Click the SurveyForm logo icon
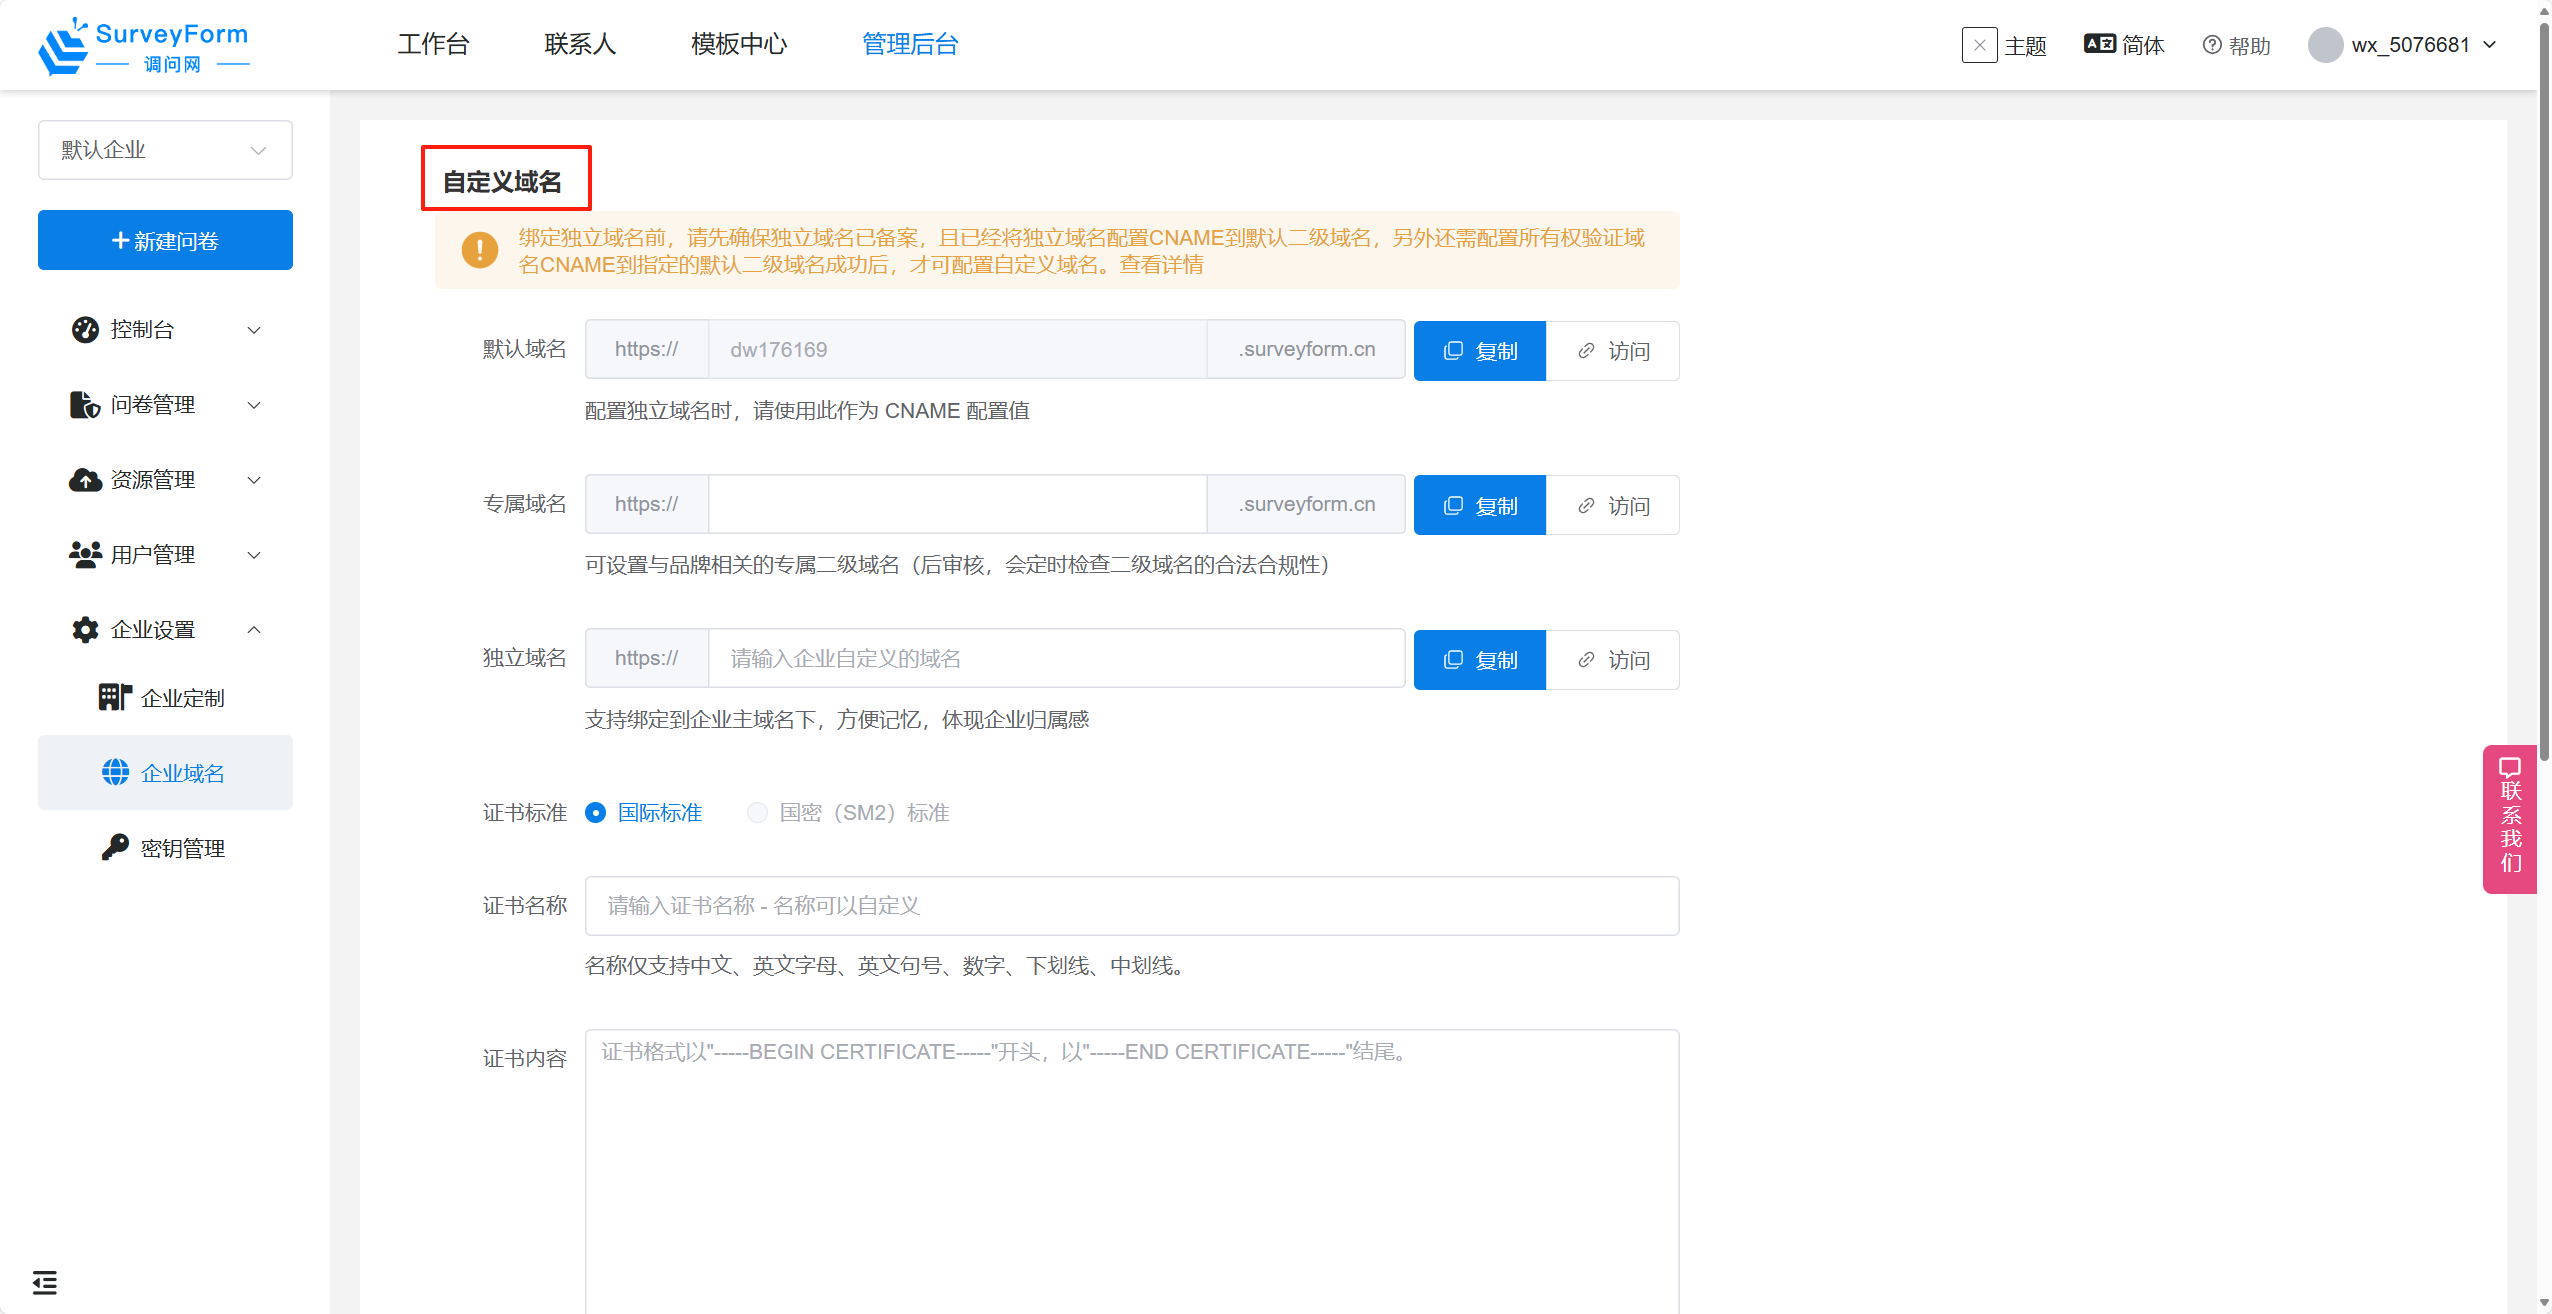2552x1314 pixels. tap(64, 46)
